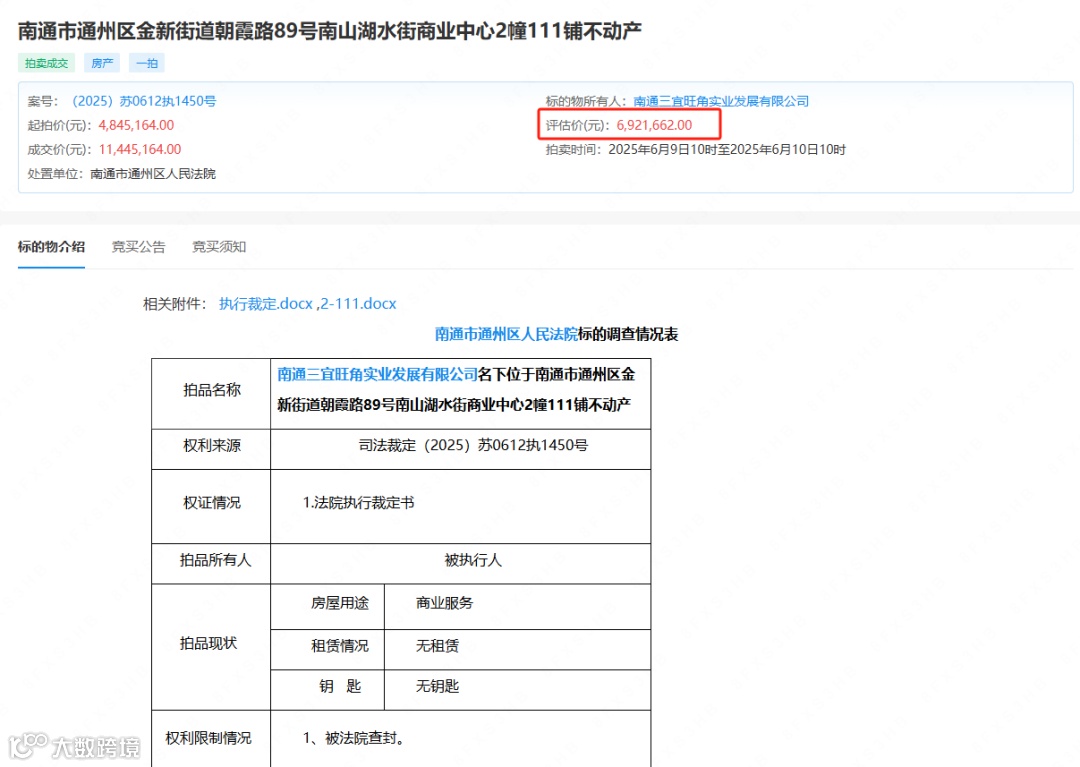Open owner link 南通三宜旺角实业发展有限公司 in header

[x=721, y=101]
